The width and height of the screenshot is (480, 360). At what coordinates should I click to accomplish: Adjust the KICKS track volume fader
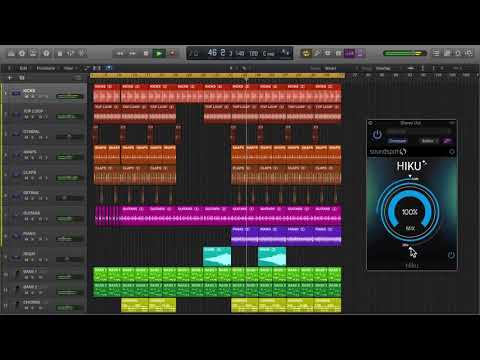click(69, 97)
